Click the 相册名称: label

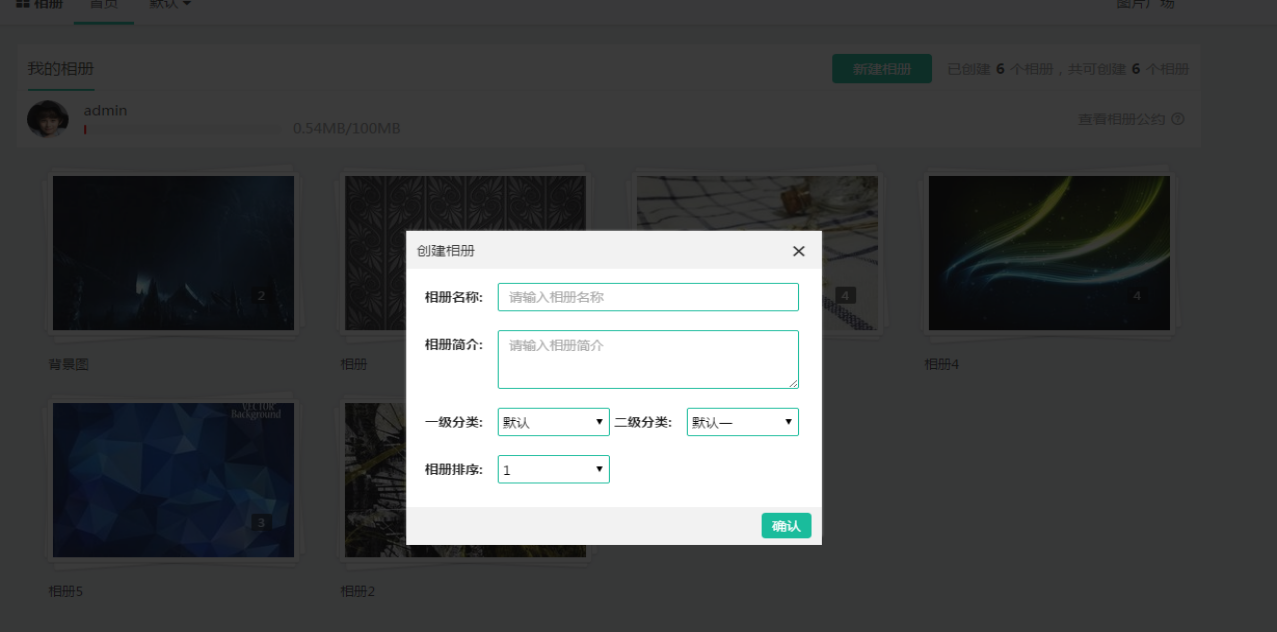[454, 297]
